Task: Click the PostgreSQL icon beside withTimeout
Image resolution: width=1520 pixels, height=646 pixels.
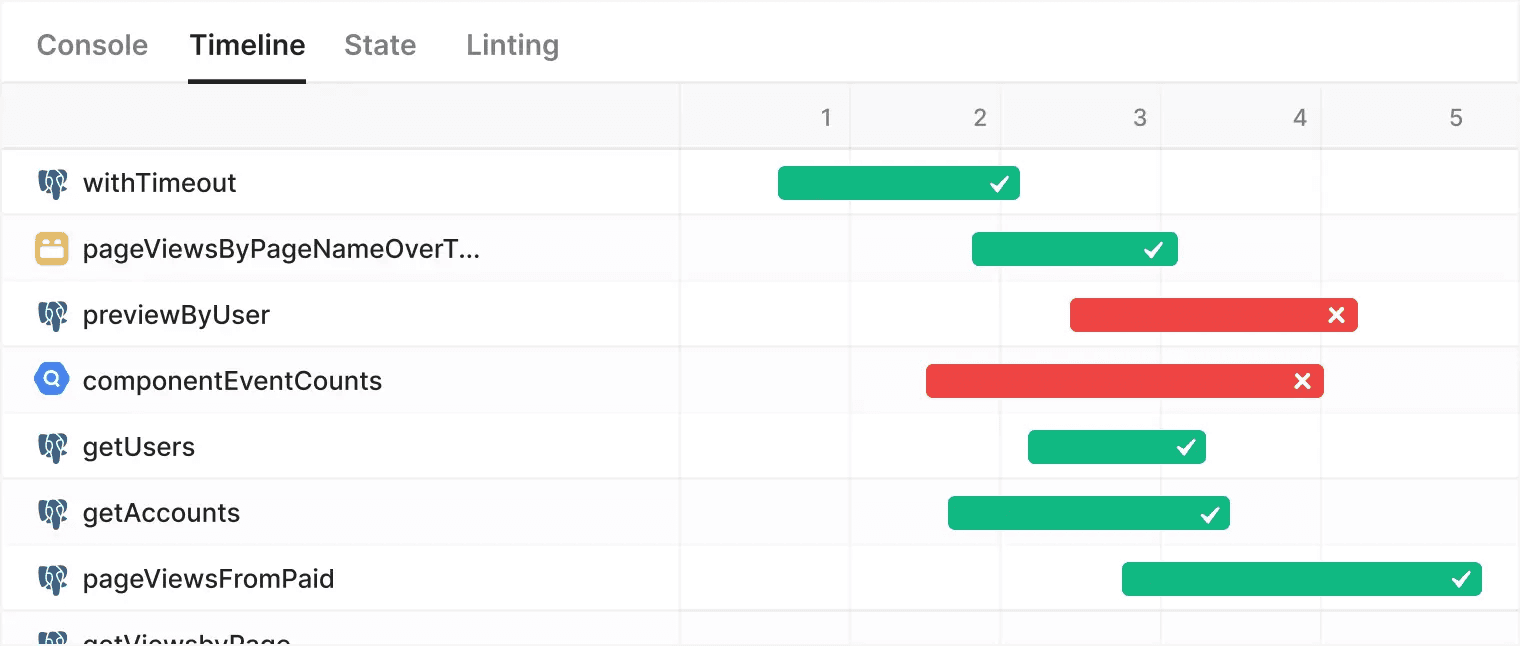Action: pyautogui.click(x=52, y=183)
